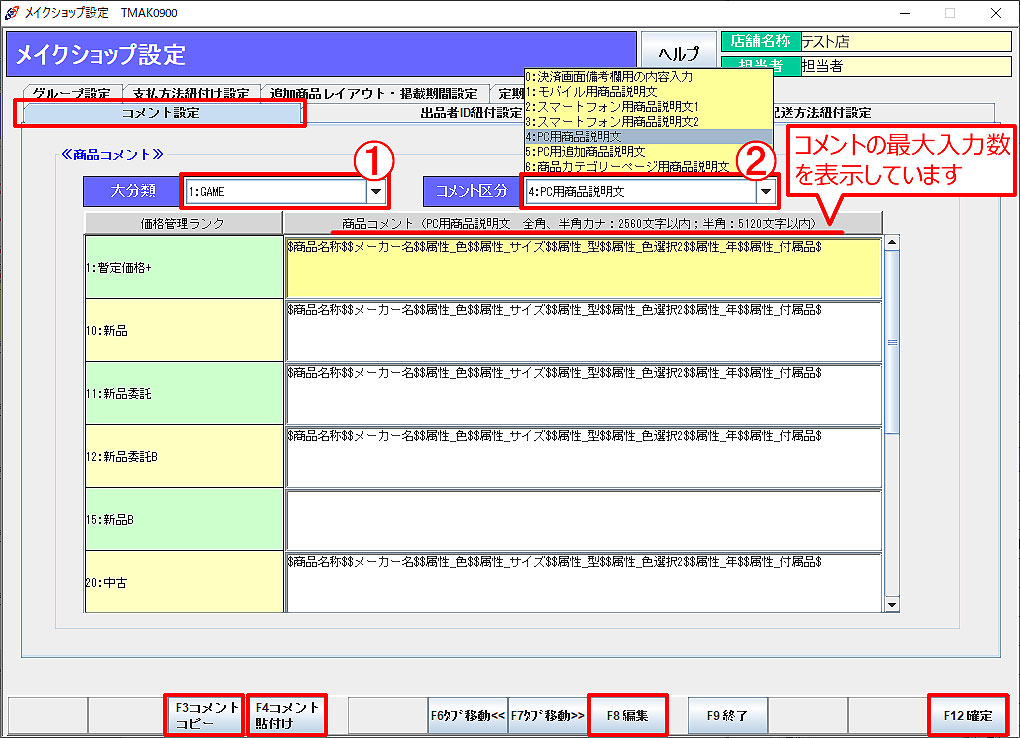Confirm with the F12 確定 button
1020x738 pixels.
967,716
